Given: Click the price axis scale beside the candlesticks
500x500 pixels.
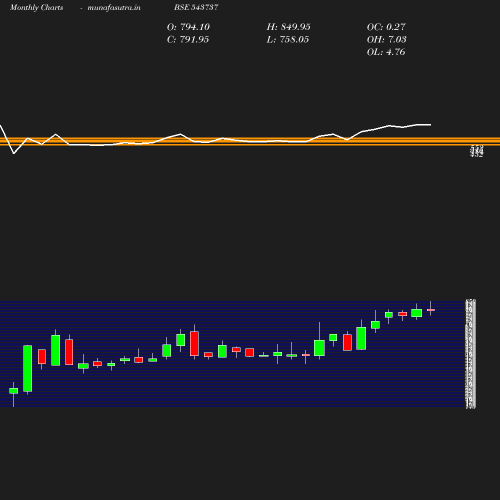Looking at the screenshot, I should [470, 354].
